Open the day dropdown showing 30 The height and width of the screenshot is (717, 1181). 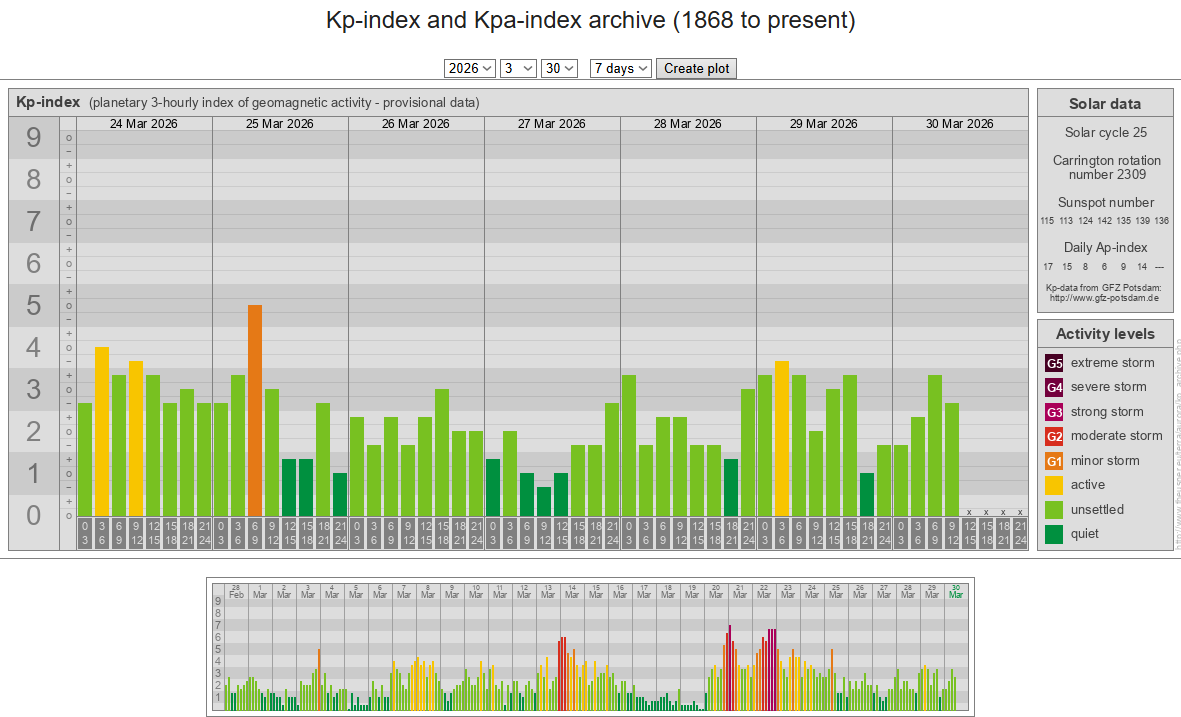coord(559,68)
